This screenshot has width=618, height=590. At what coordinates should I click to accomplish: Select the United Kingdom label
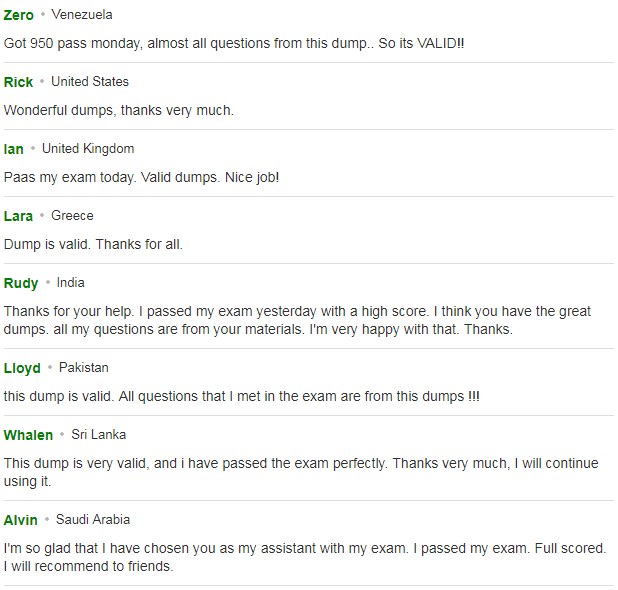88,149
